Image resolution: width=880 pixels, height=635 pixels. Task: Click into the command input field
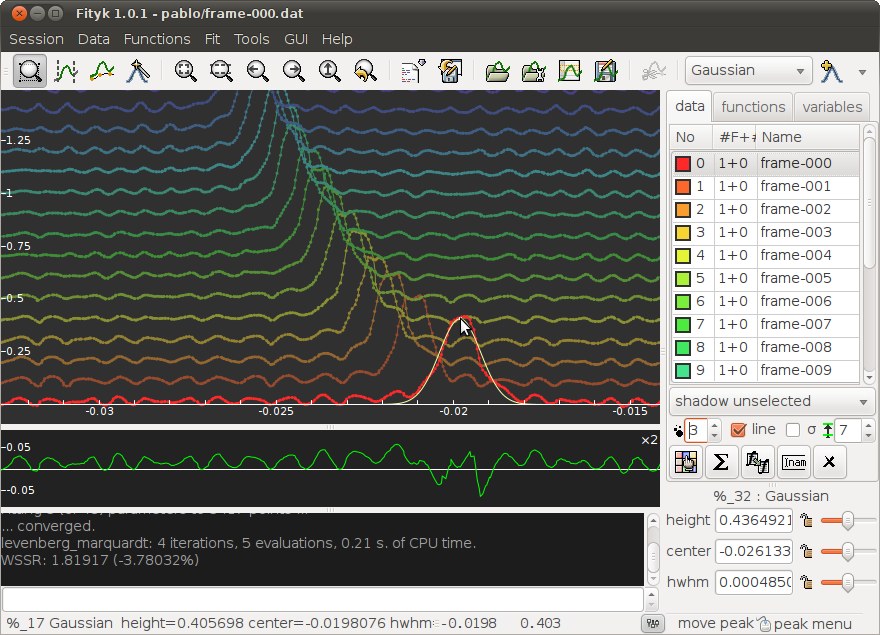323,599
